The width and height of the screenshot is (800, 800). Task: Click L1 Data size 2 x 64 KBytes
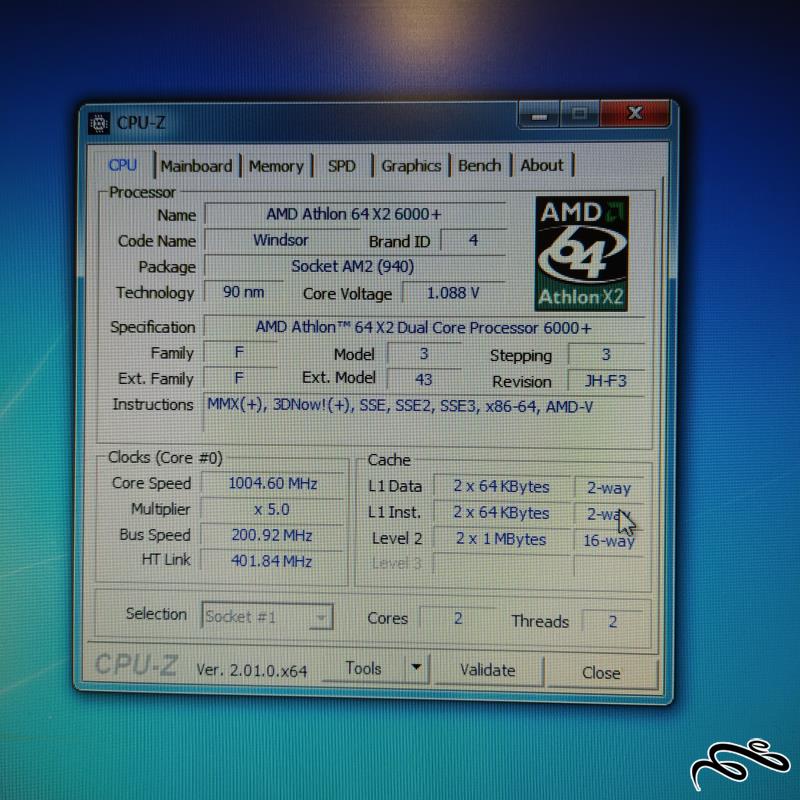(x=502, y=487)
